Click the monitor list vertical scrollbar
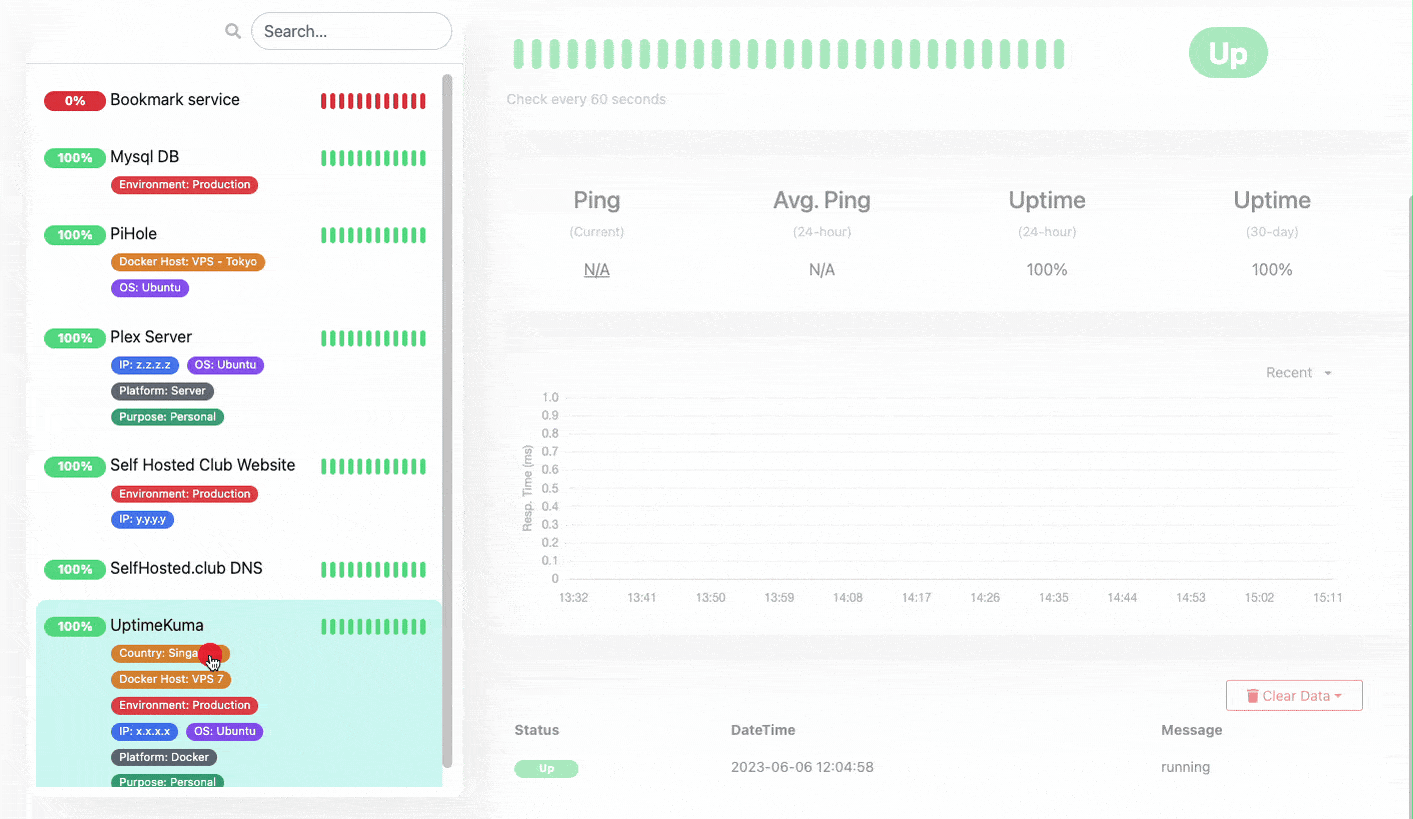Screen dimensions: 1413x819 (x=447, y=420)
